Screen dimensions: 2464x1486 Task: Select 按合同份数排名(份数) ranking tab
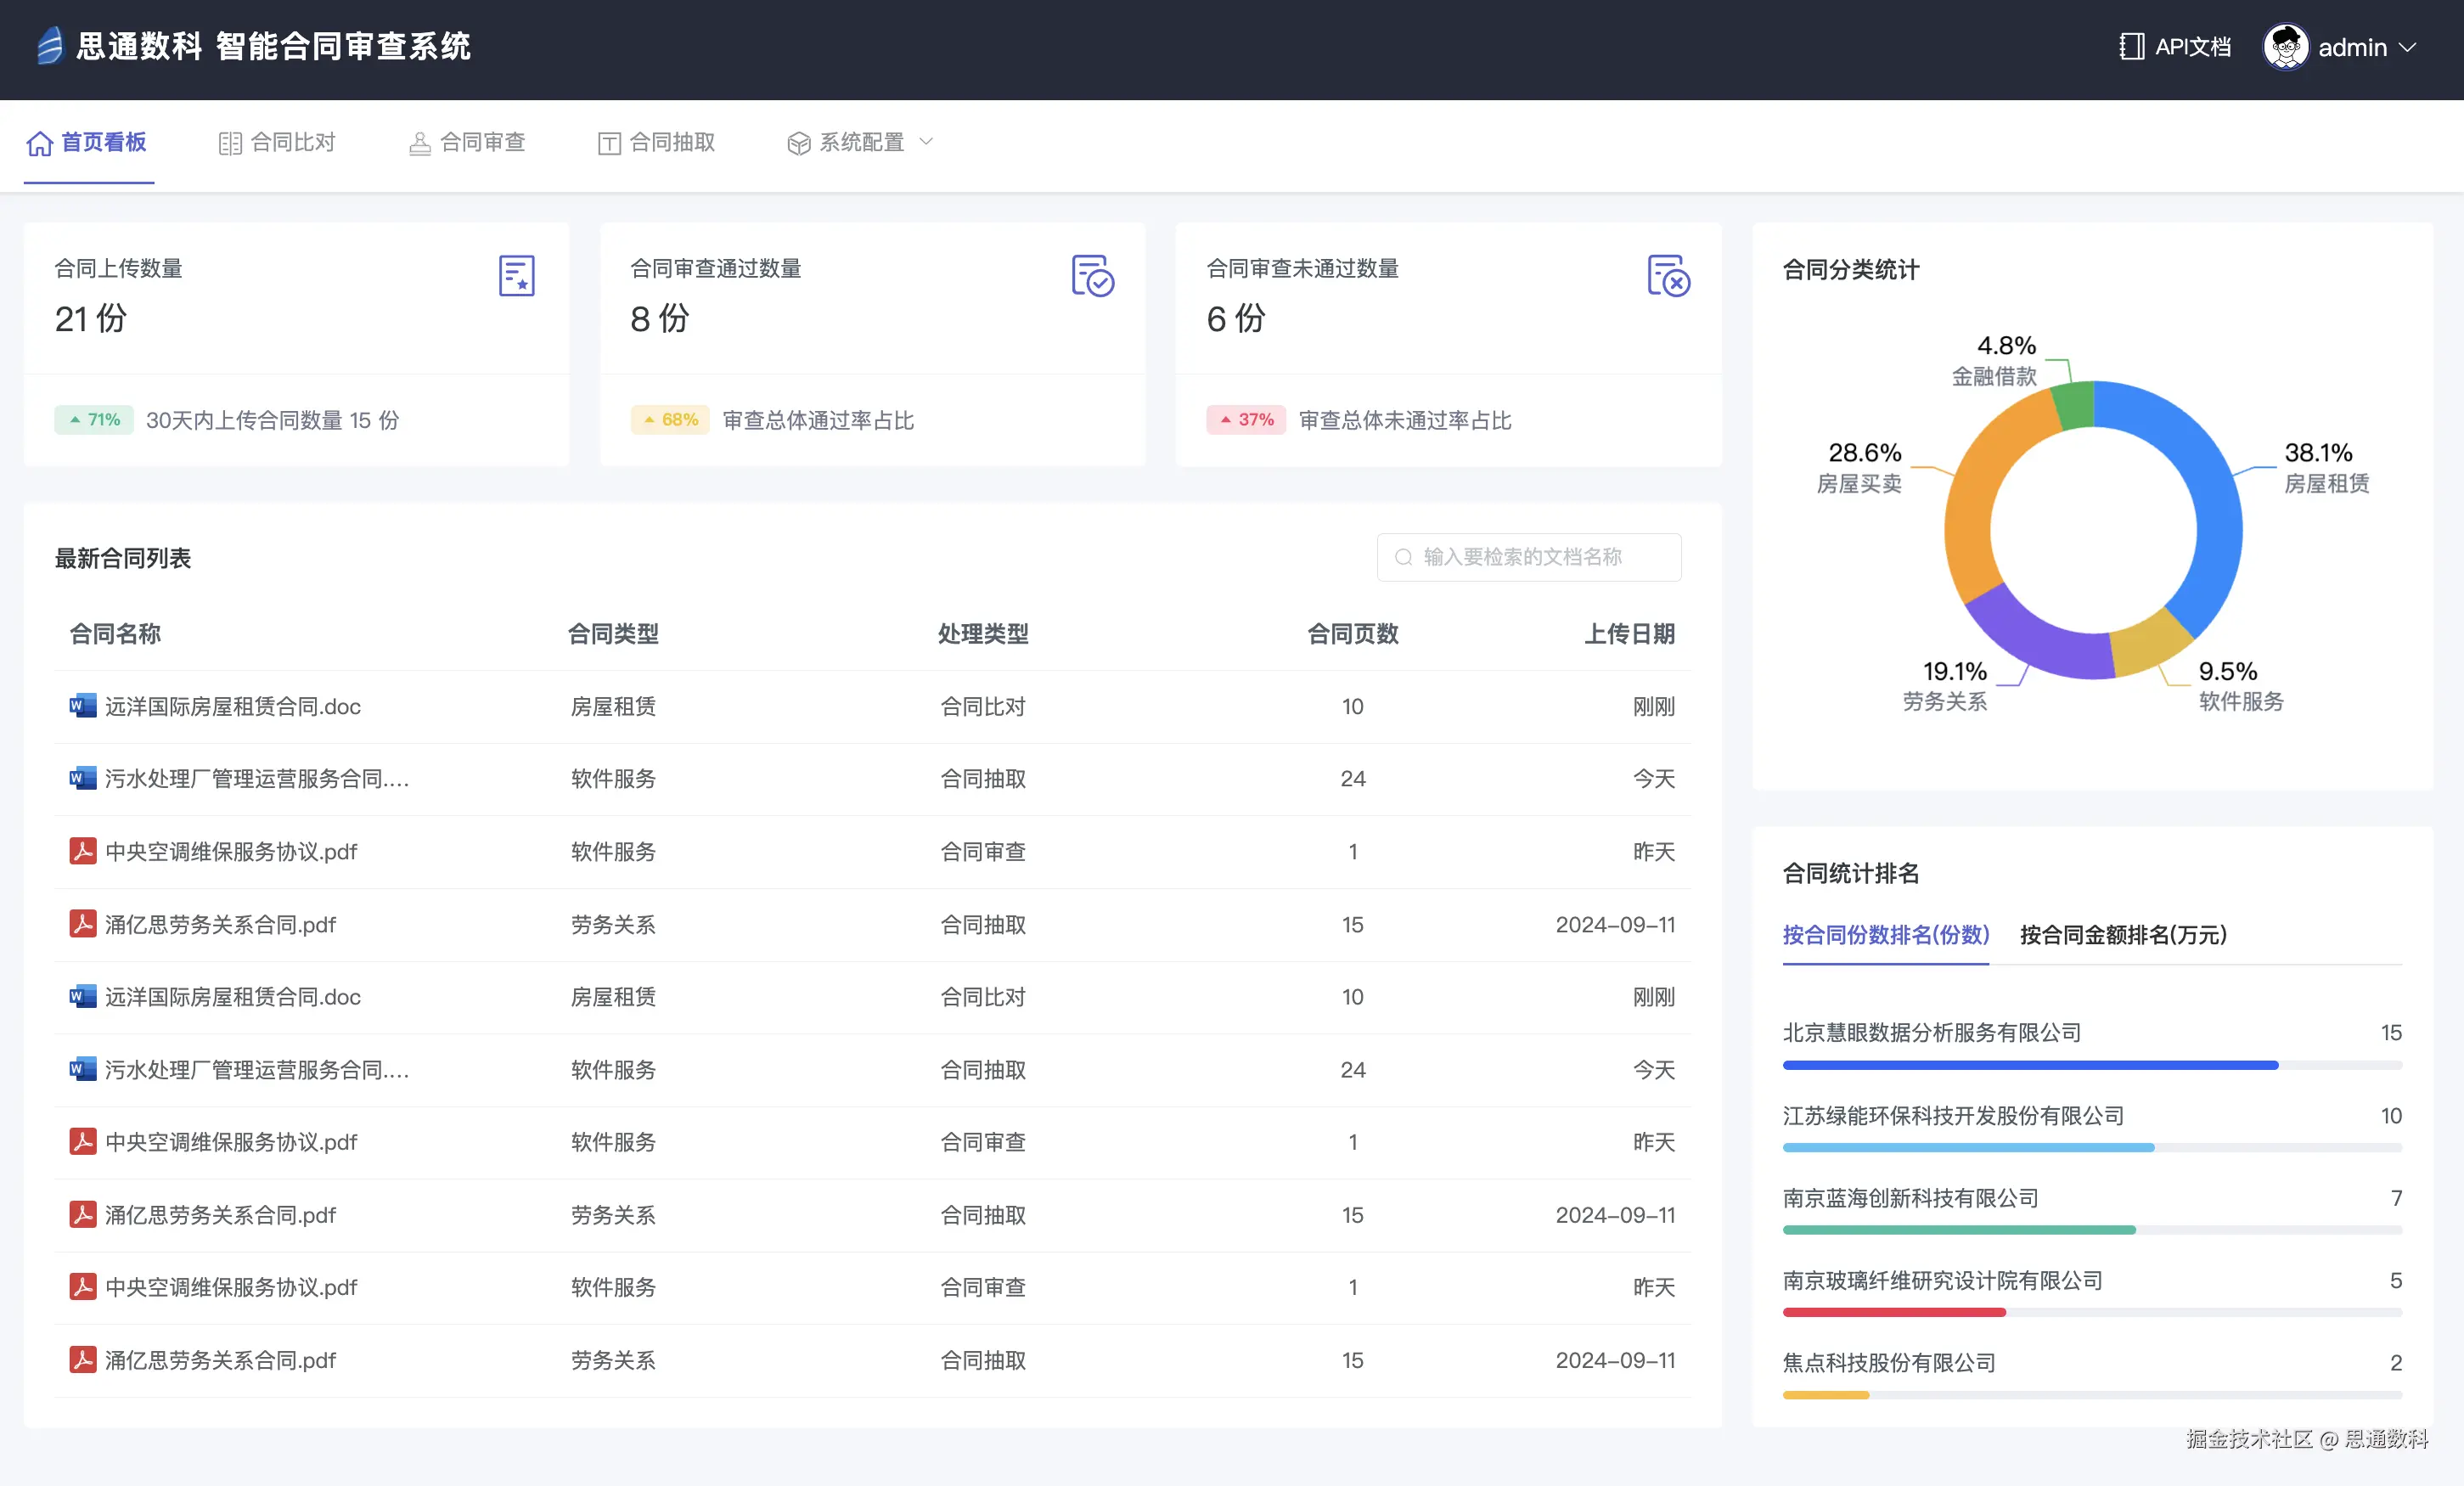[1885, 934]
